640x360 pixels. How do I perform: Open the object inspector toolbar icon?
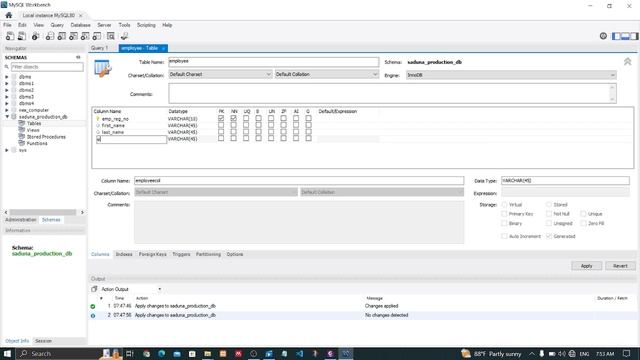click(x=36, y=36)
